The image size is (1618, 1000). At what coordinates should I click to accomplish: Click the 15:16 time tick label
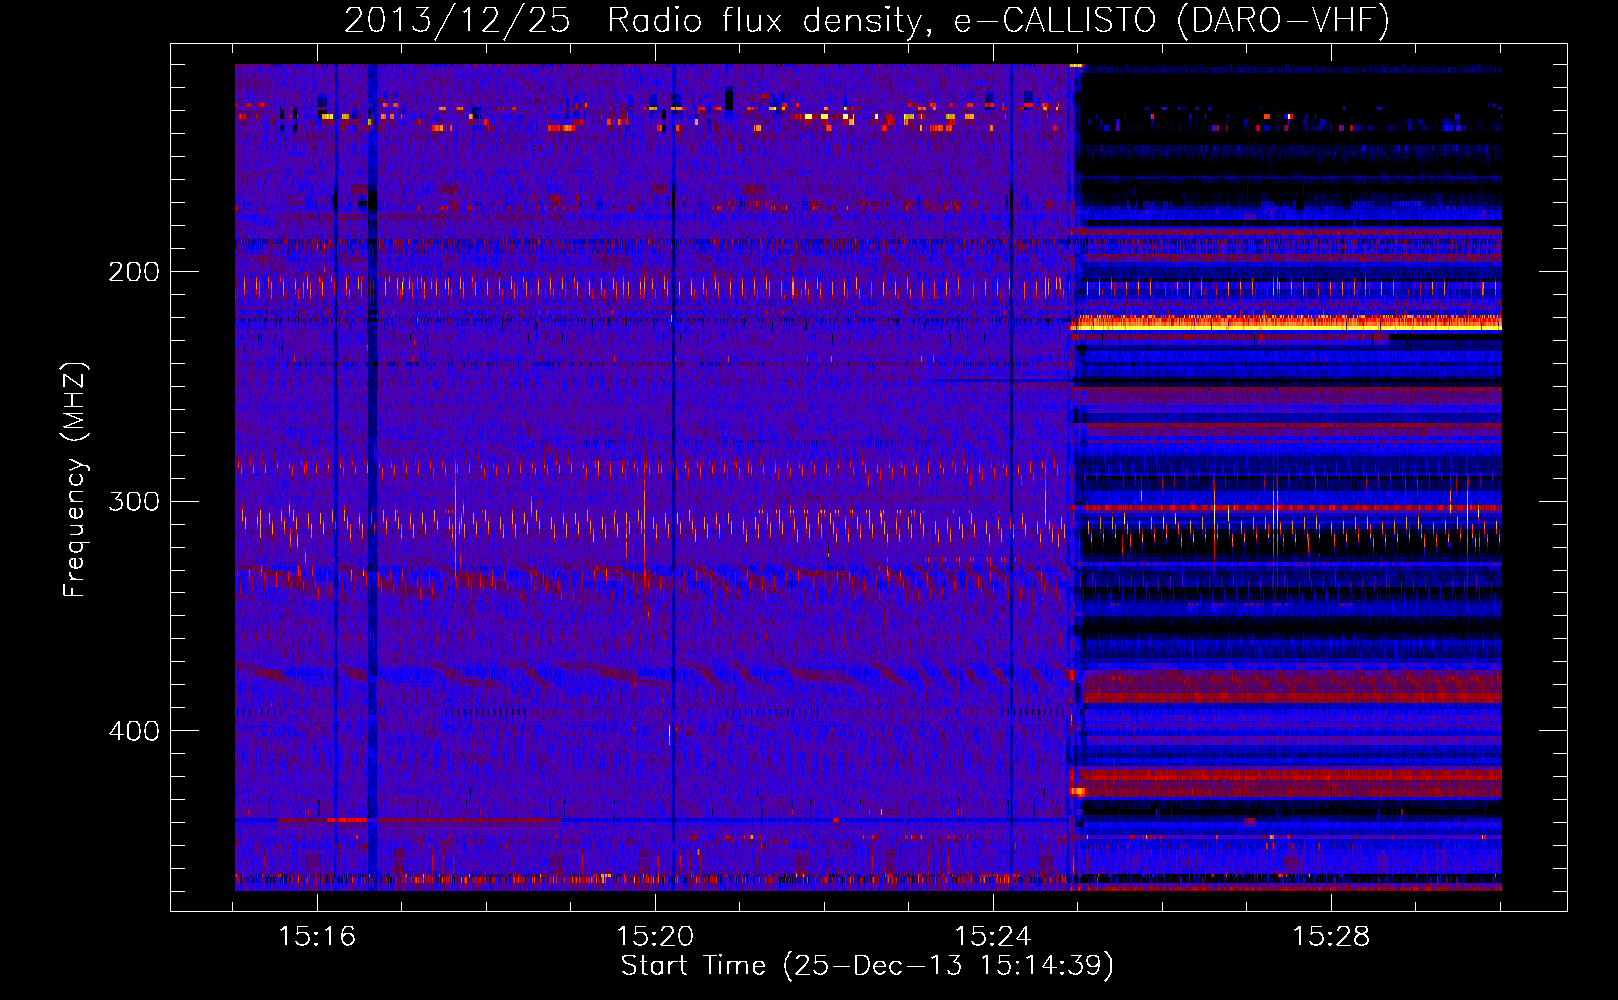317,936
